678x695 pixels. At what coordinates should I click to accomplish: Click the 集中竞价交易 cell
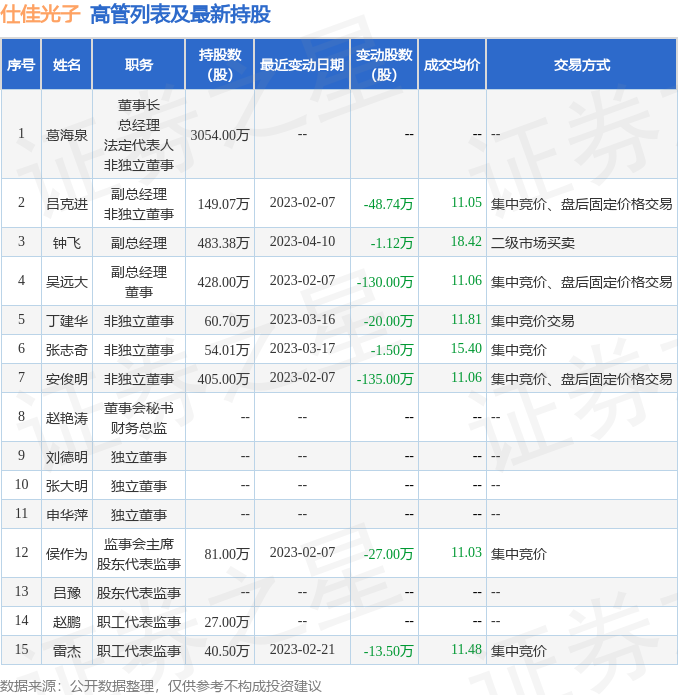coord(533,321)
